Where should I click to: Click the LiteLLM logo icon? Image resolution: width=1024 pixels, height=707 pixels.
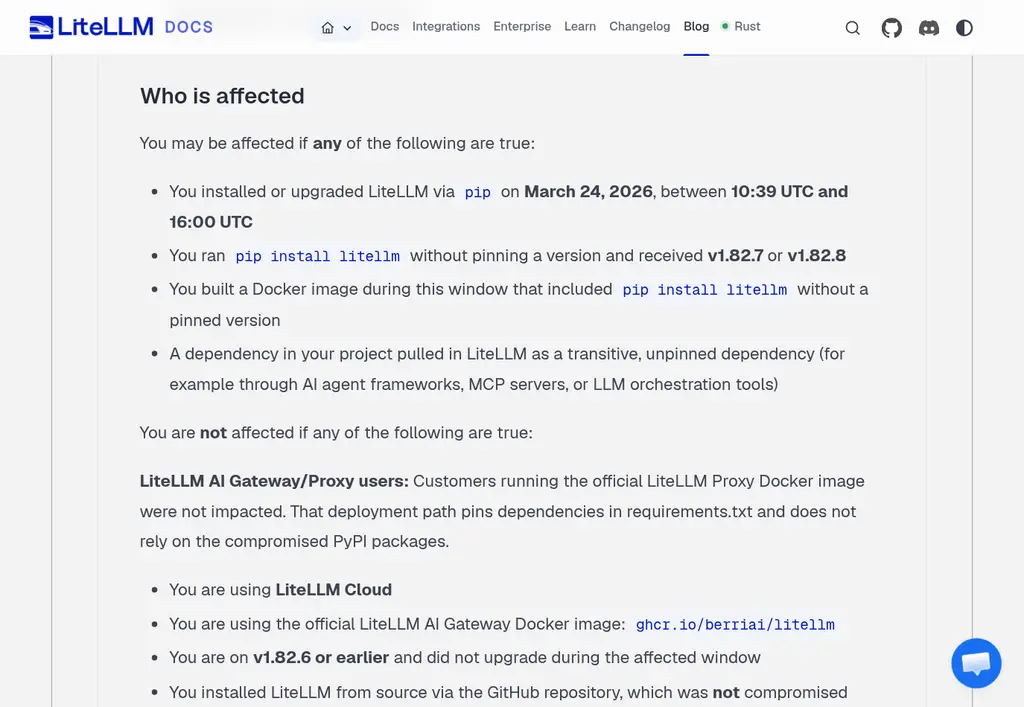pyautogui.click(x=41, y=27)
